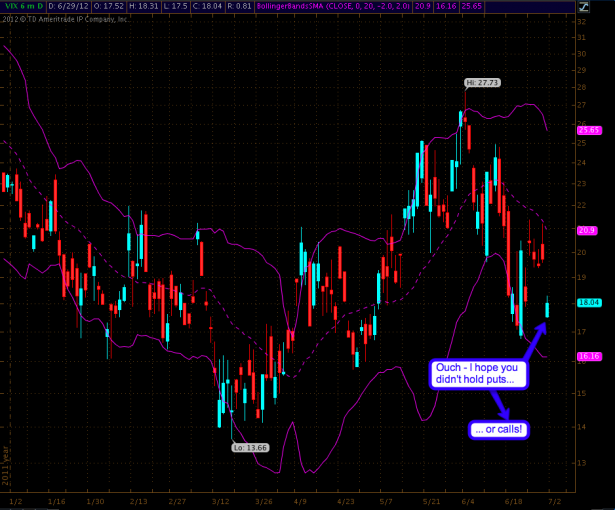Click the magenta 25.65 upper band tag
Image resolution: width=615 pixels, height=510 pixels.
588,130
